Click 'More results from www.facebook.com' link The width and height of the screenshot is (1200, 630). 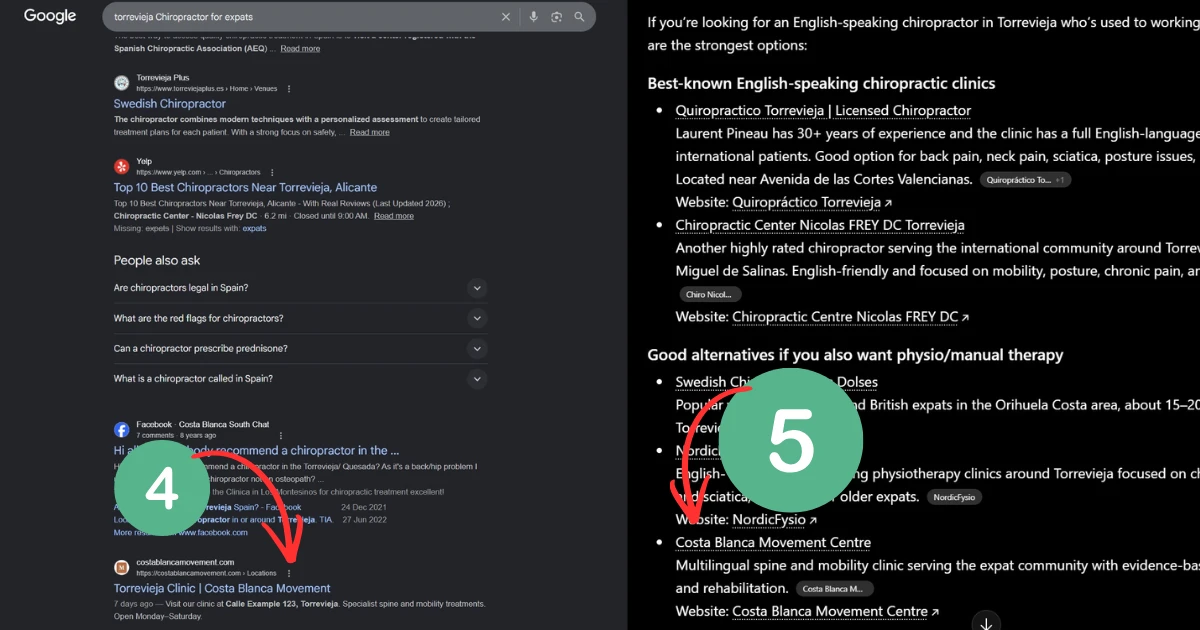click(x=180, y=533)
